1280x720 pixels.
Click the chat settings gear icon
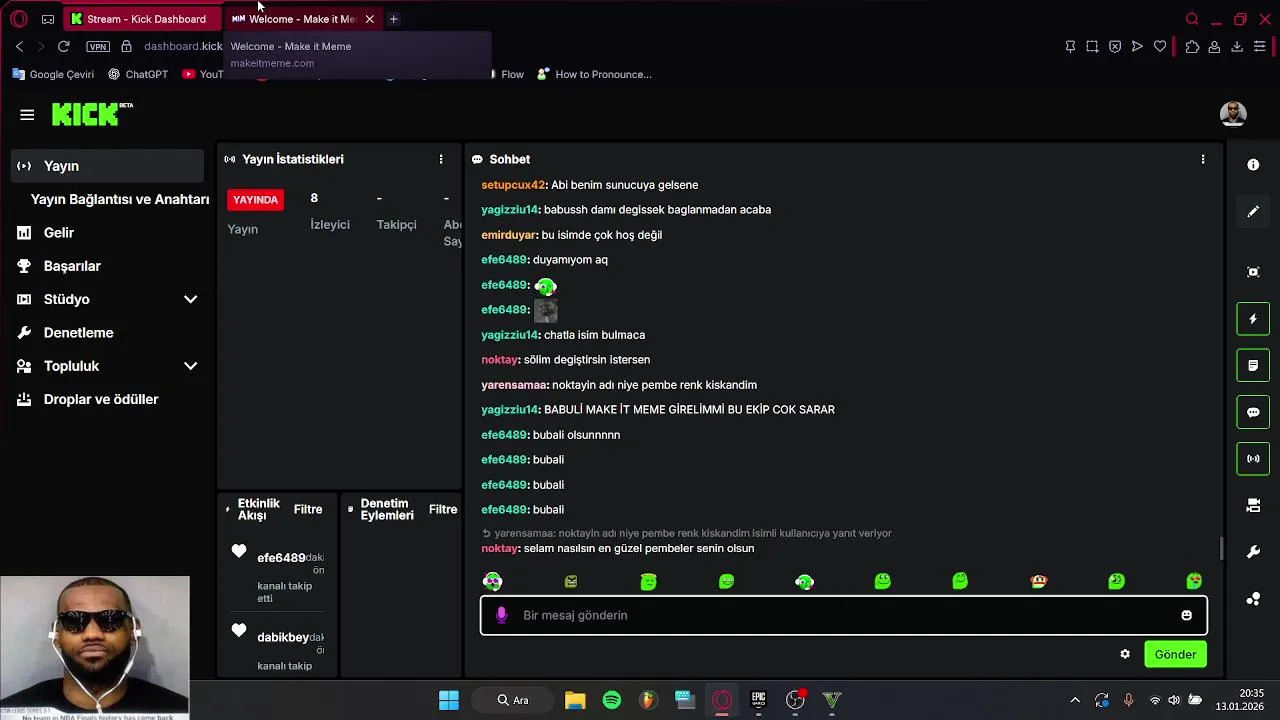pos(1125,654)
